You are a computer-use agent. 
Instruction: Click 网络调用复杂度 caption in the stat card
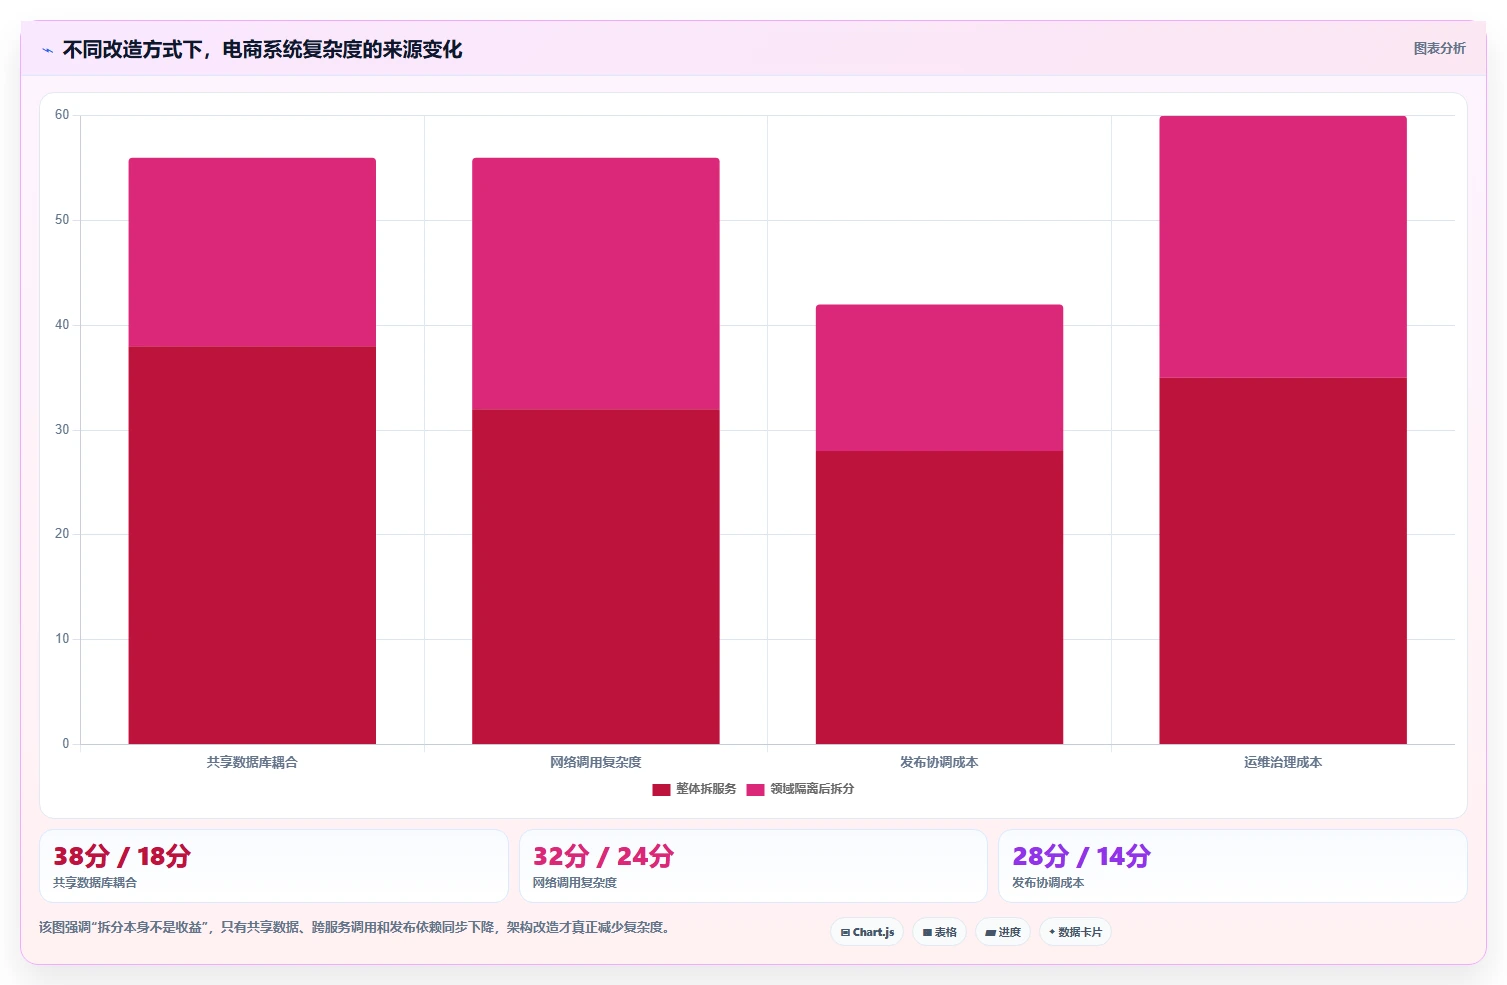pos(575,883)
